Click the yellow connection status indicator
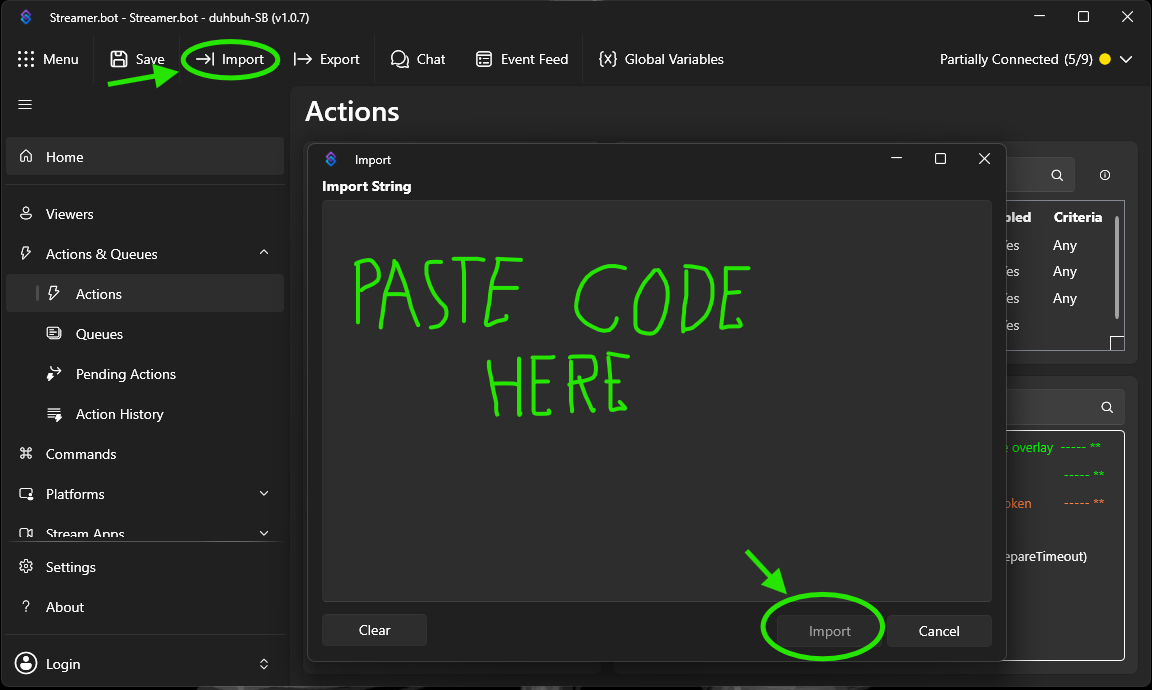 (1104, 60)
